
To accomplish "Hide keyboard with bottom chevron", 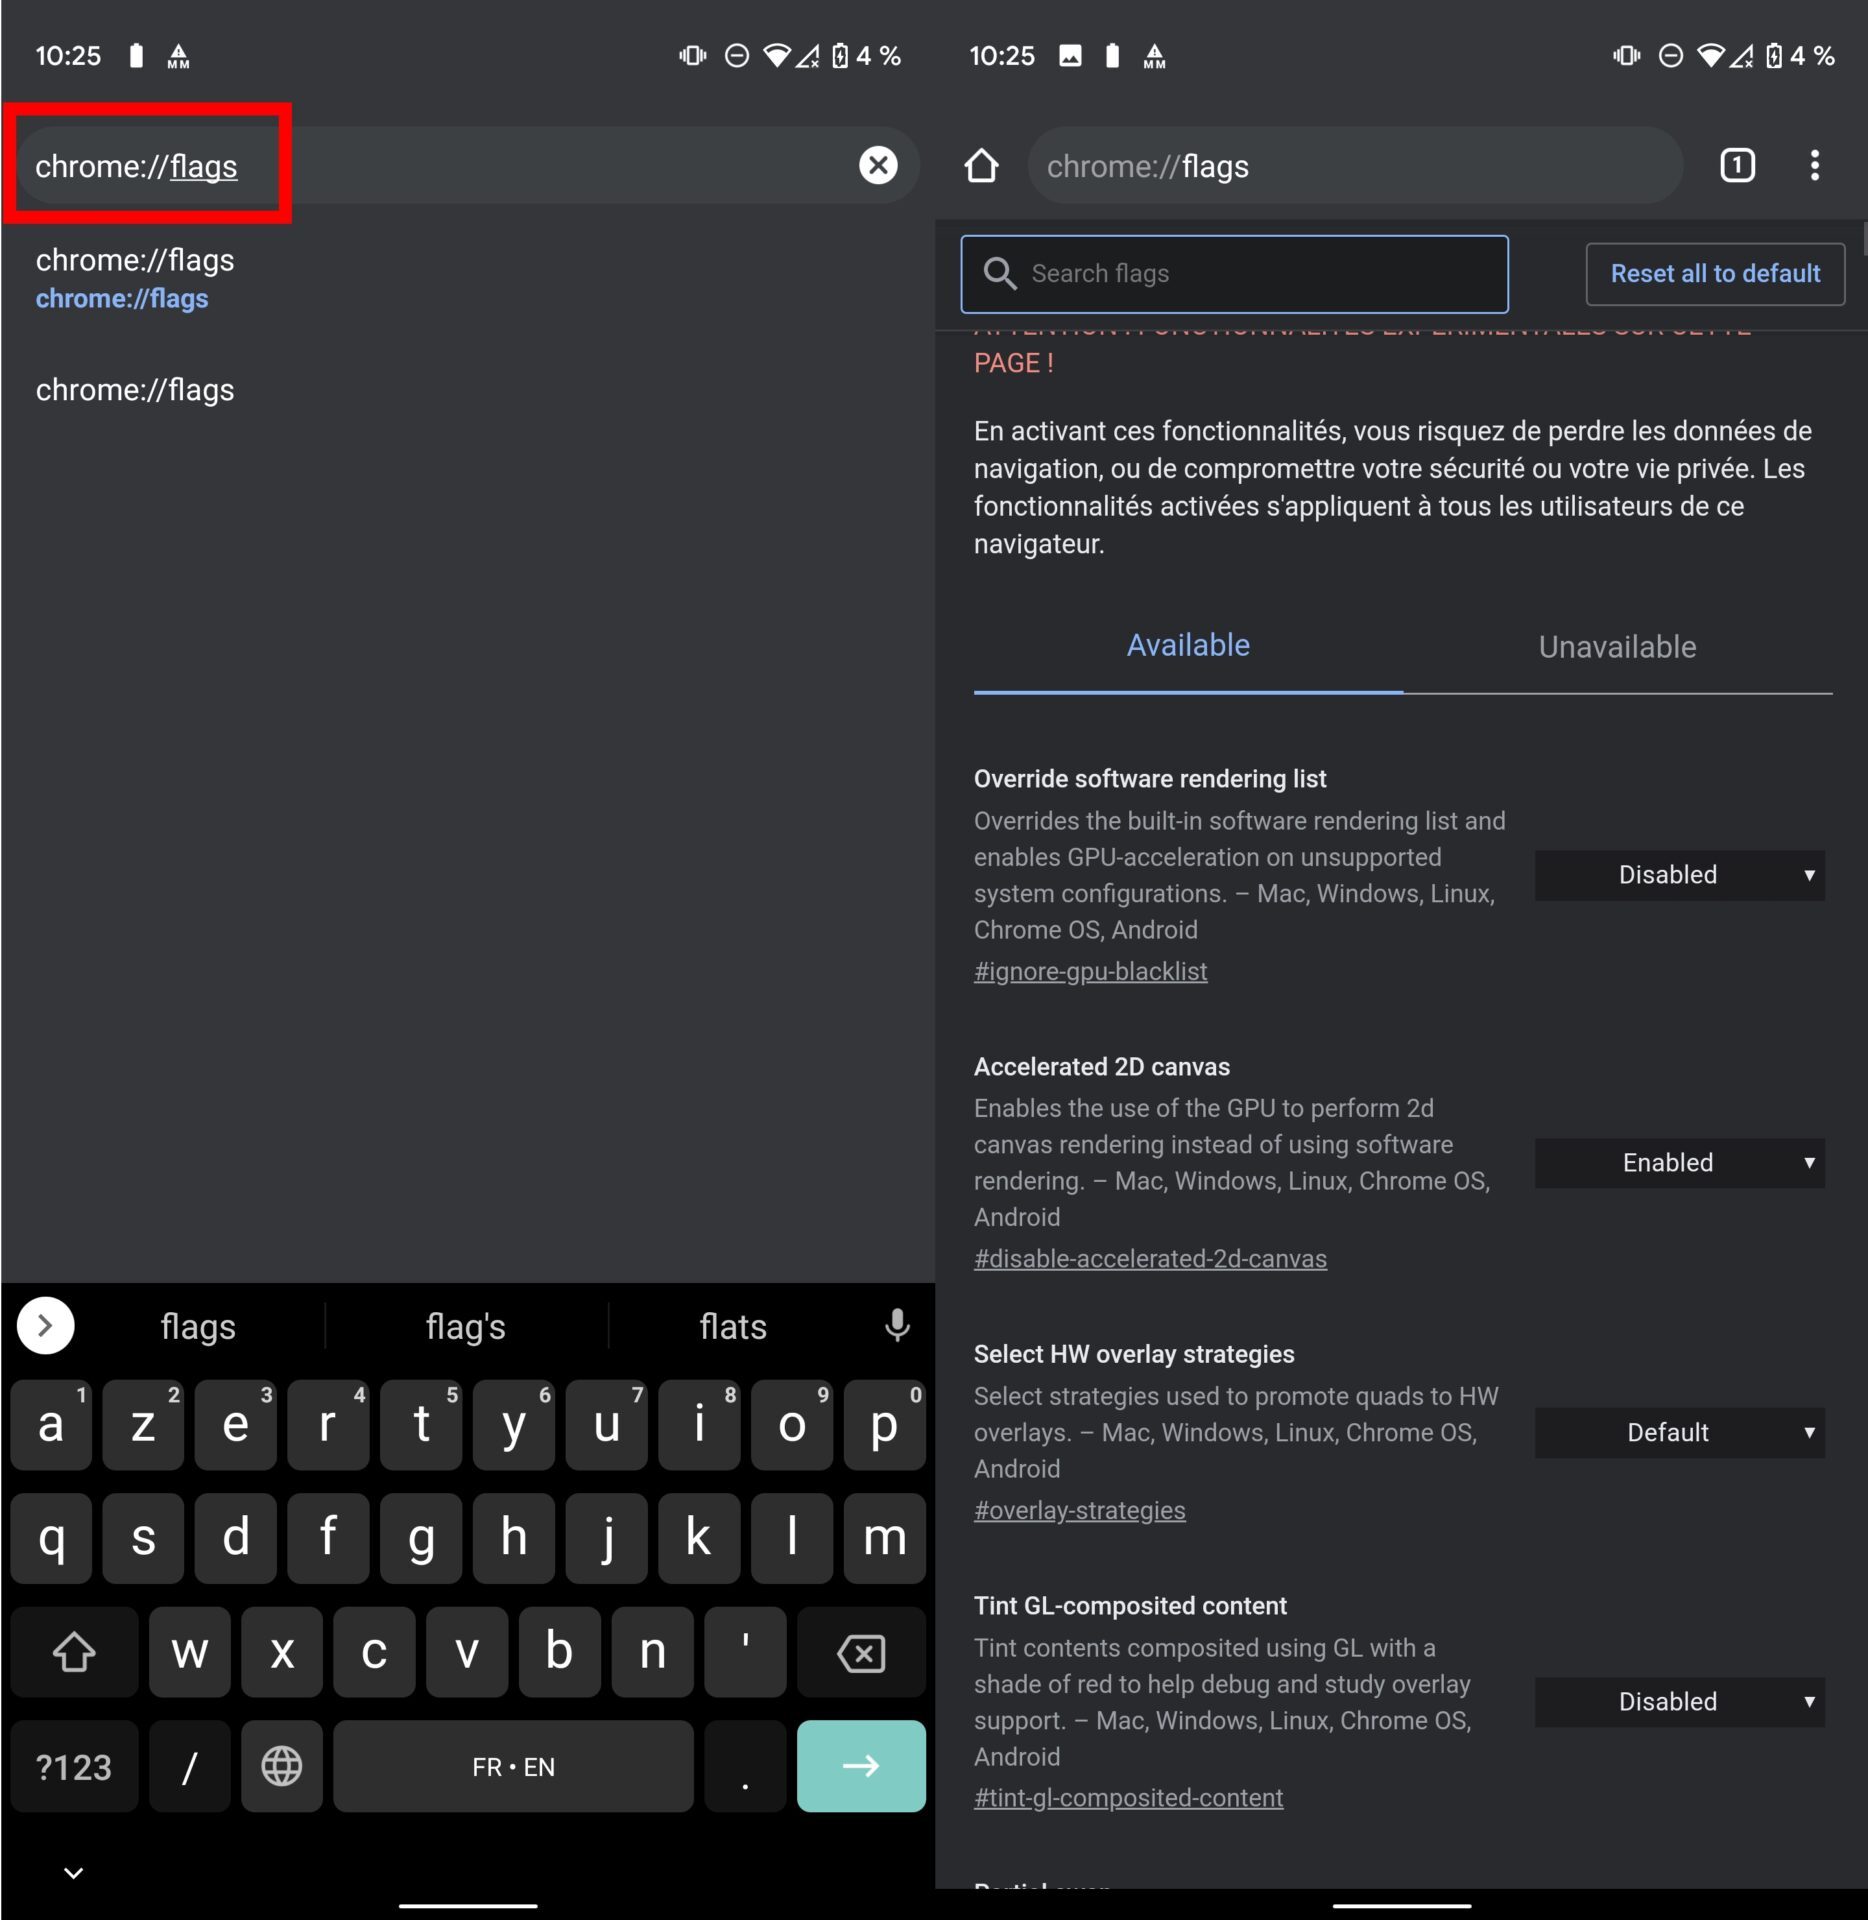I will [73, 1872].
